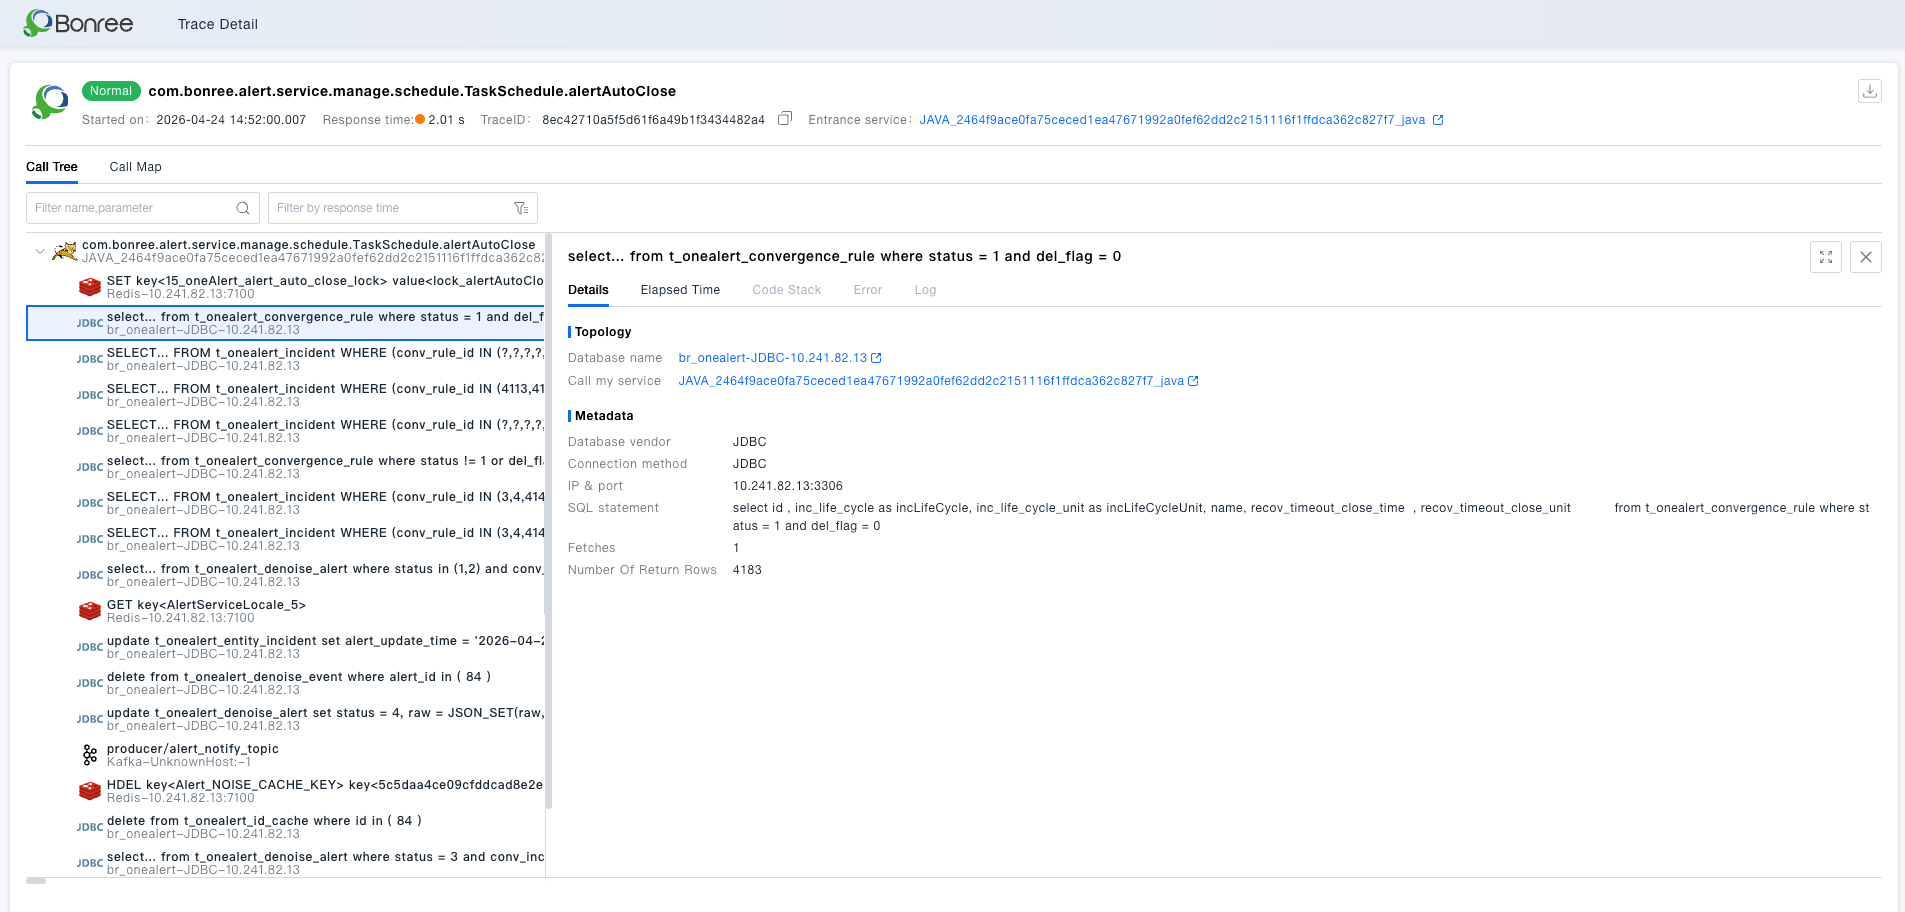Image resolution: width=1905 pixels, height=912 pixels.
Task: Select the incident conv_rule_id IN (4113,41 span
Action: point(285,395)
